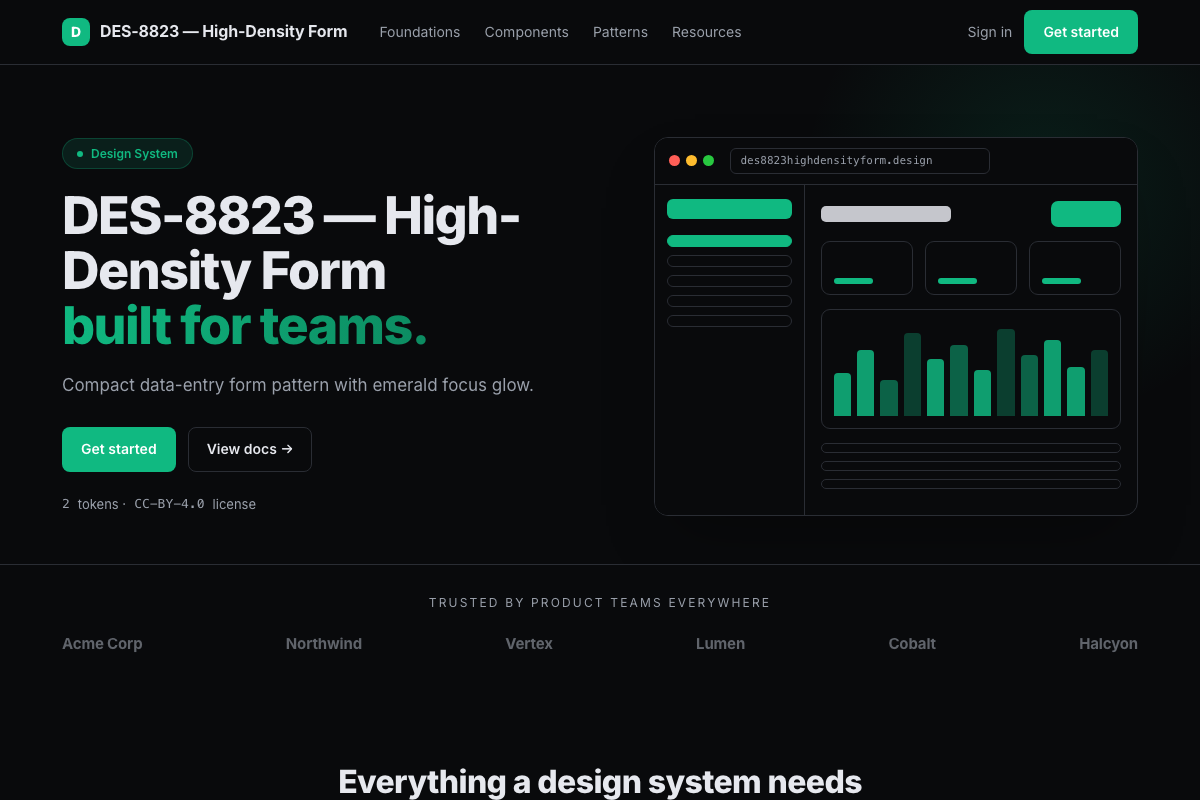The height and width of the screenshot is (800, 1200).
Task: Go to Patterns in the navigation
Action: (x=620, y=32)
